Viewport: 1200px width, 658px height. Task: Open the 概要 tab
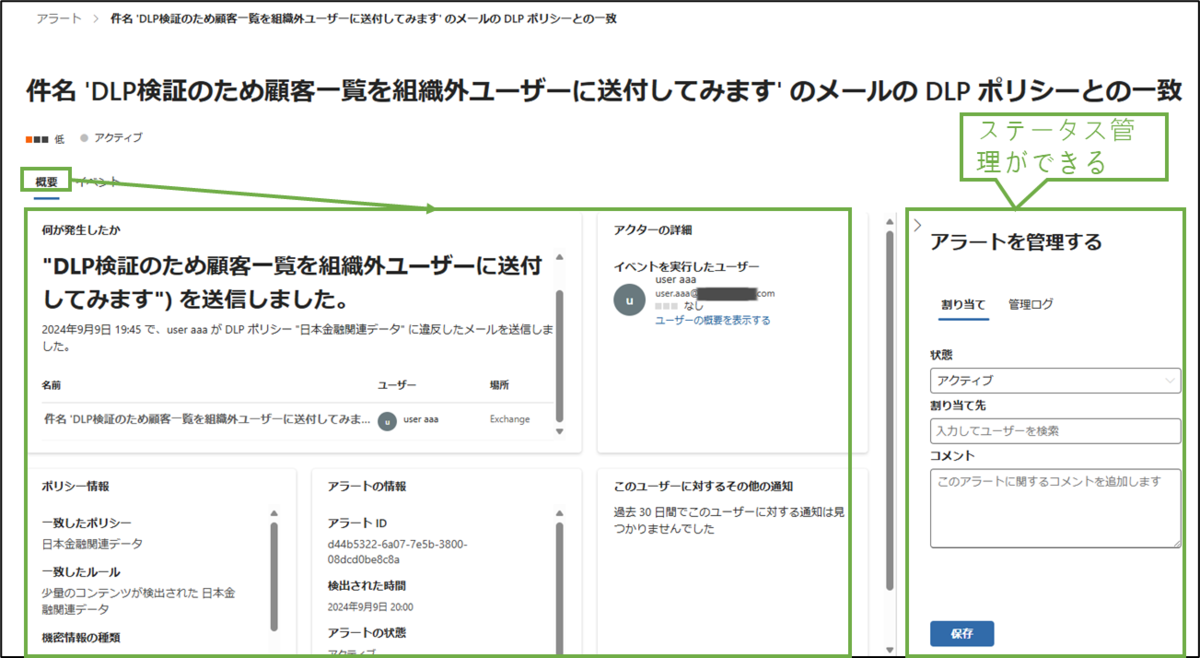(46, 182)
